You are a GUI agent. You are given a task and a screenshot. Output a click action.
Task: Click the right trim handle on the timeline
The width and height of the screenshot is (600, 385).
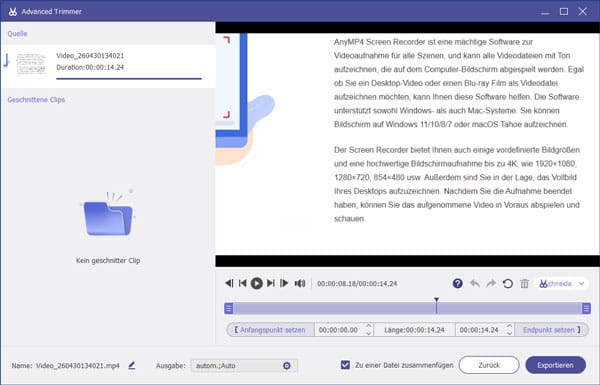tap(586, 308)
